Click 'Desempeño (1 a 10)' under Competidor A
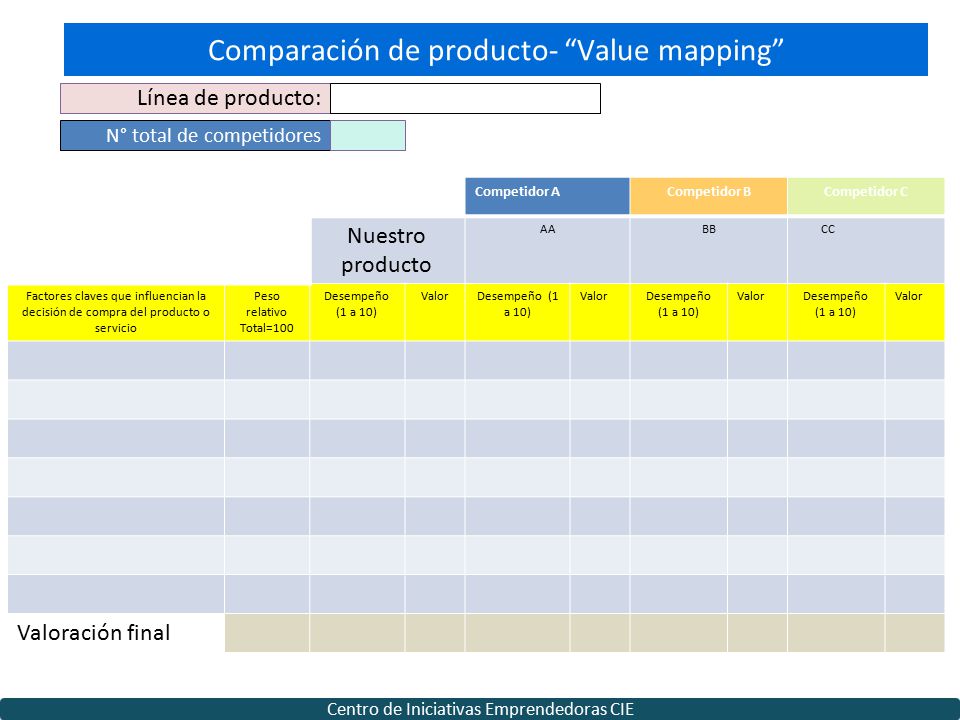This screenshot has width=960, height=720. [x=517, y=312]
